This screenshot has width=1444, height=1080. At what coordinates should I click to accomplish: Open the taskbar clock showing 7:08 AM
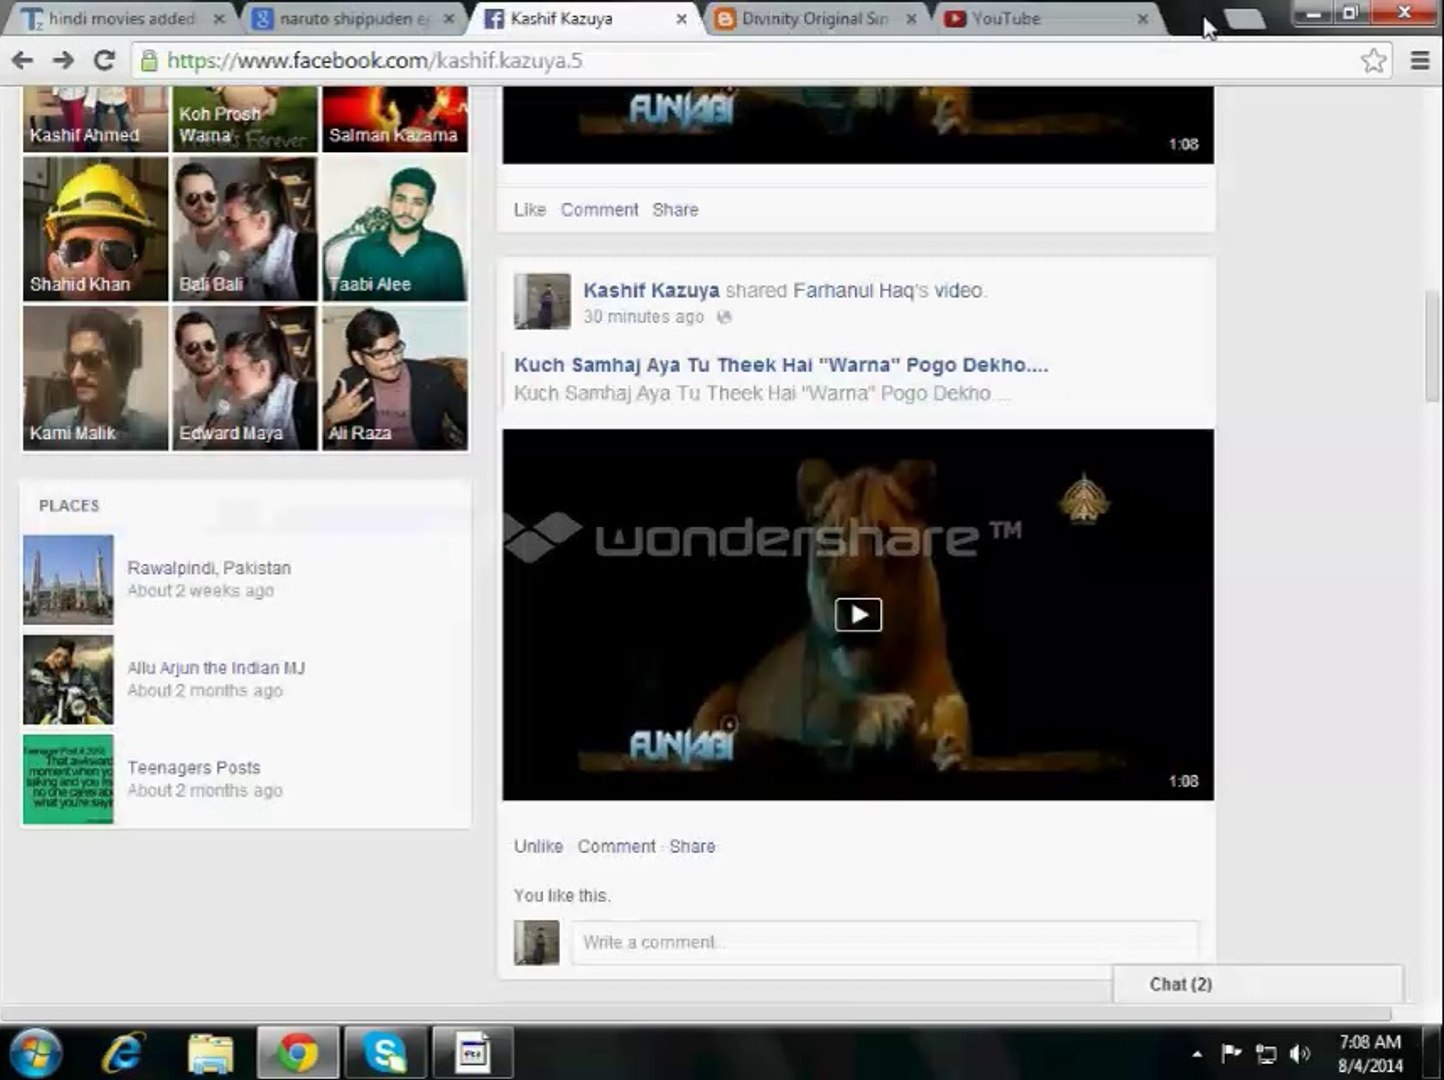point(1370,1054)
